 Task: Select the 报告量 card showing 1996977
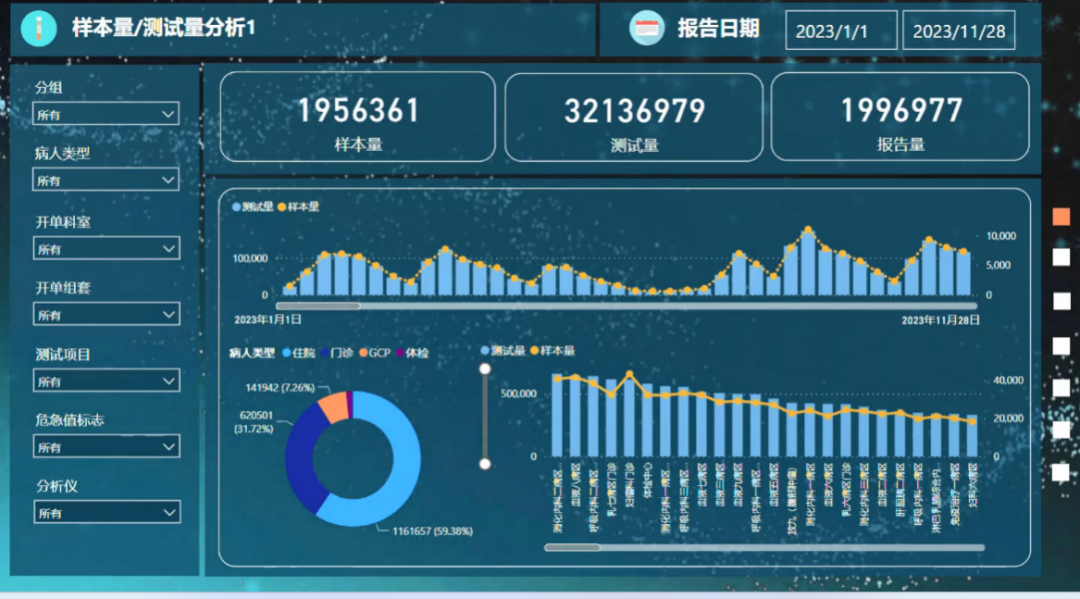point(900,116)
